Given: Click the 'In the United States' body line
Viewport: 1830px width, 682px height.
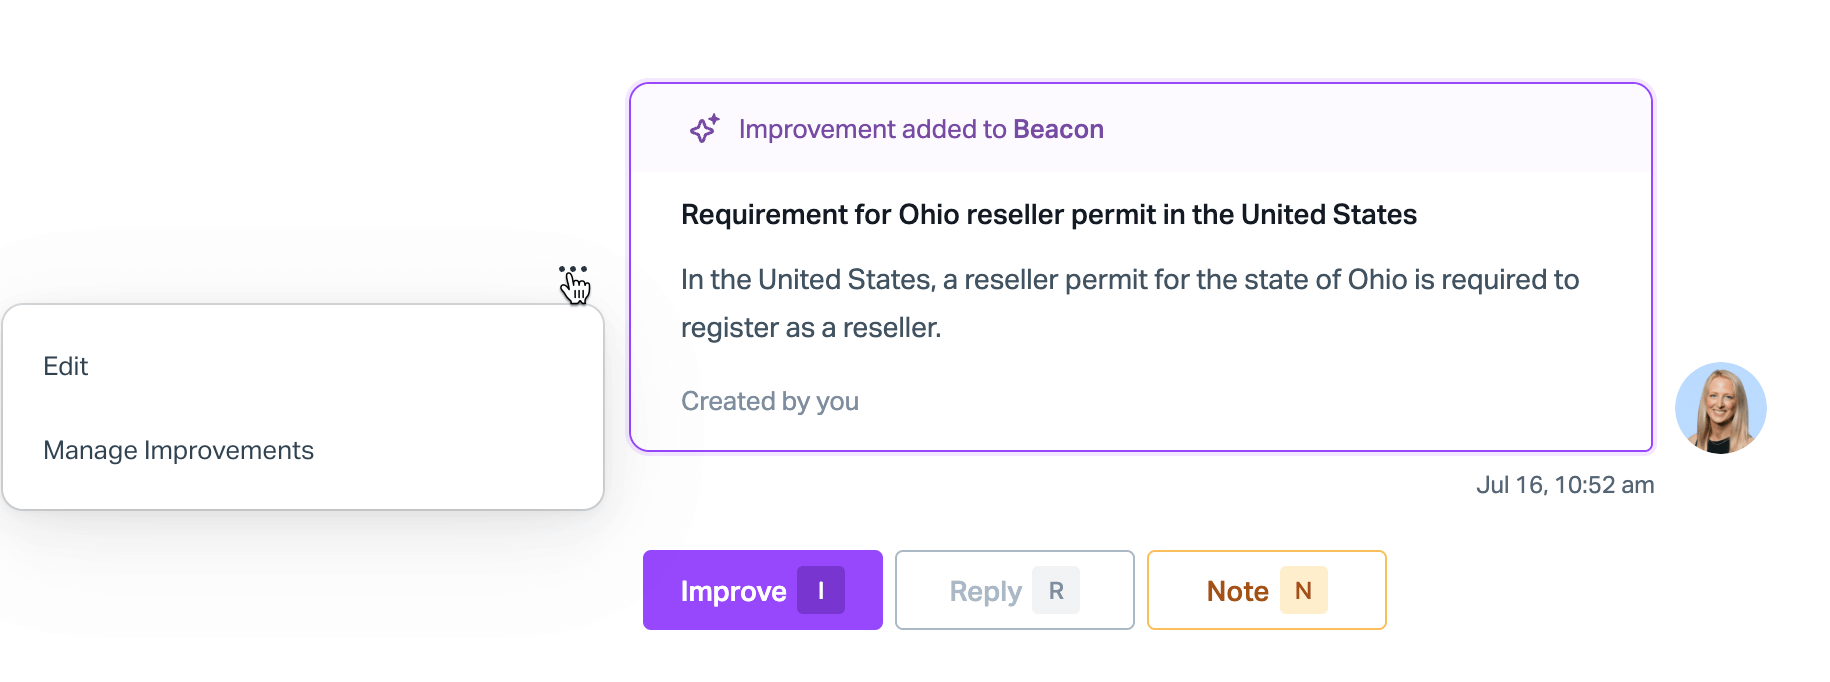Looking at the screenshot, I should coord(1130,279).
